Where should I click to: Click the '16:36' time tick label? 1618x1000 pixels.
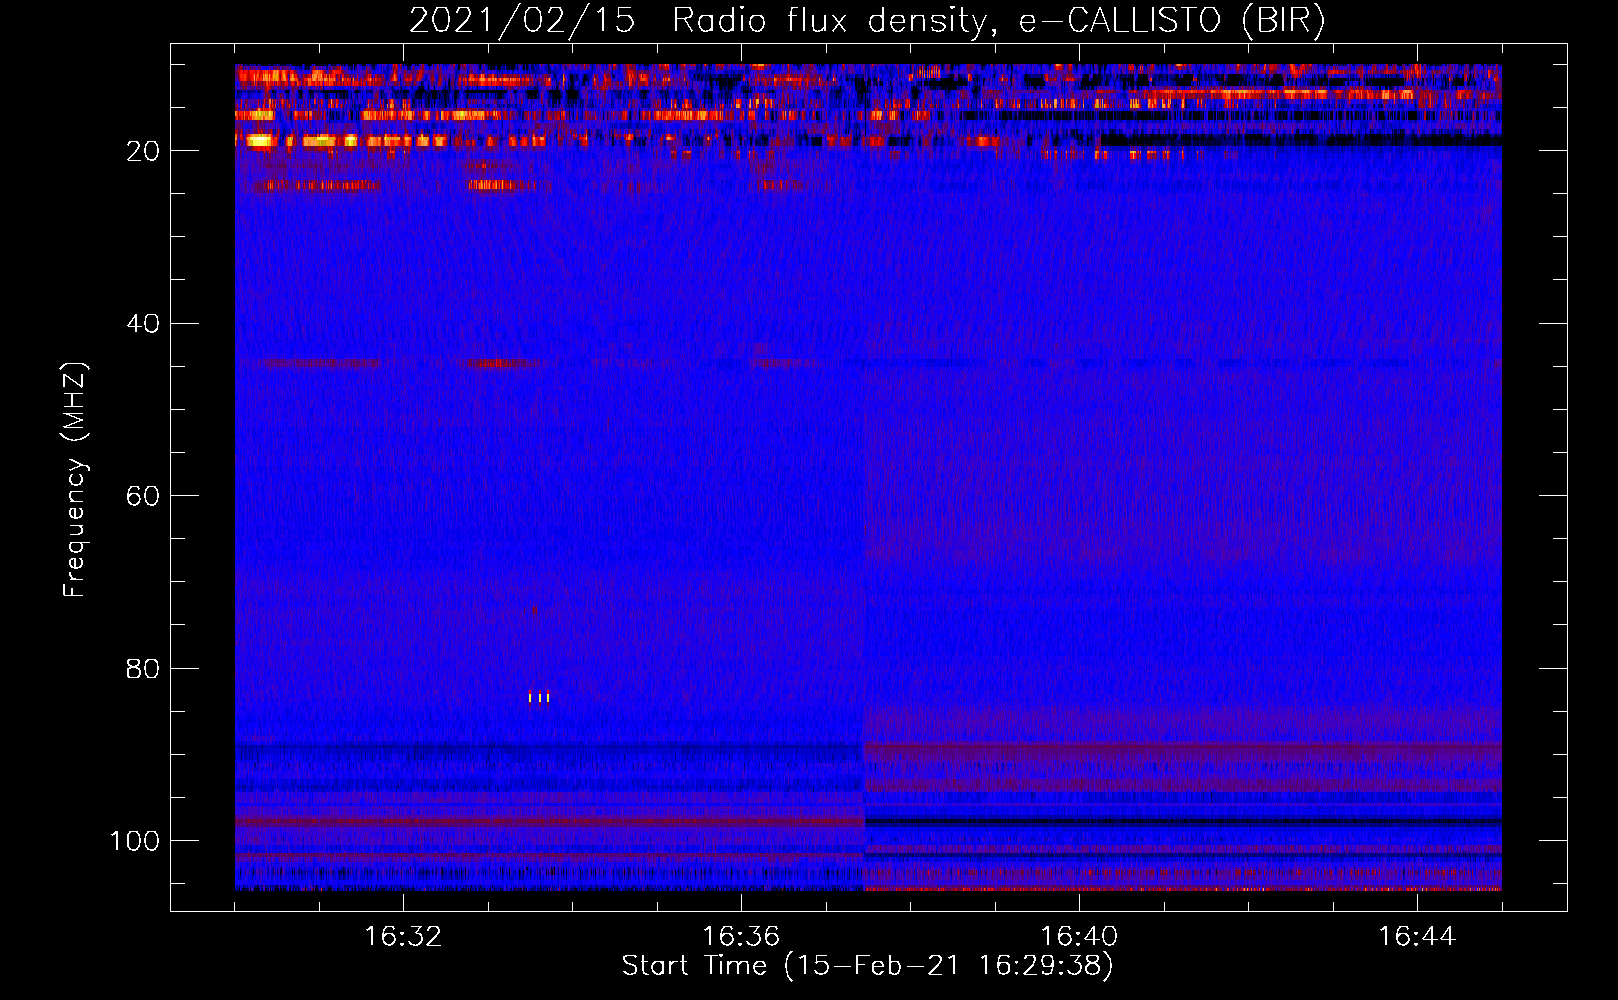[x=741, y=937]
